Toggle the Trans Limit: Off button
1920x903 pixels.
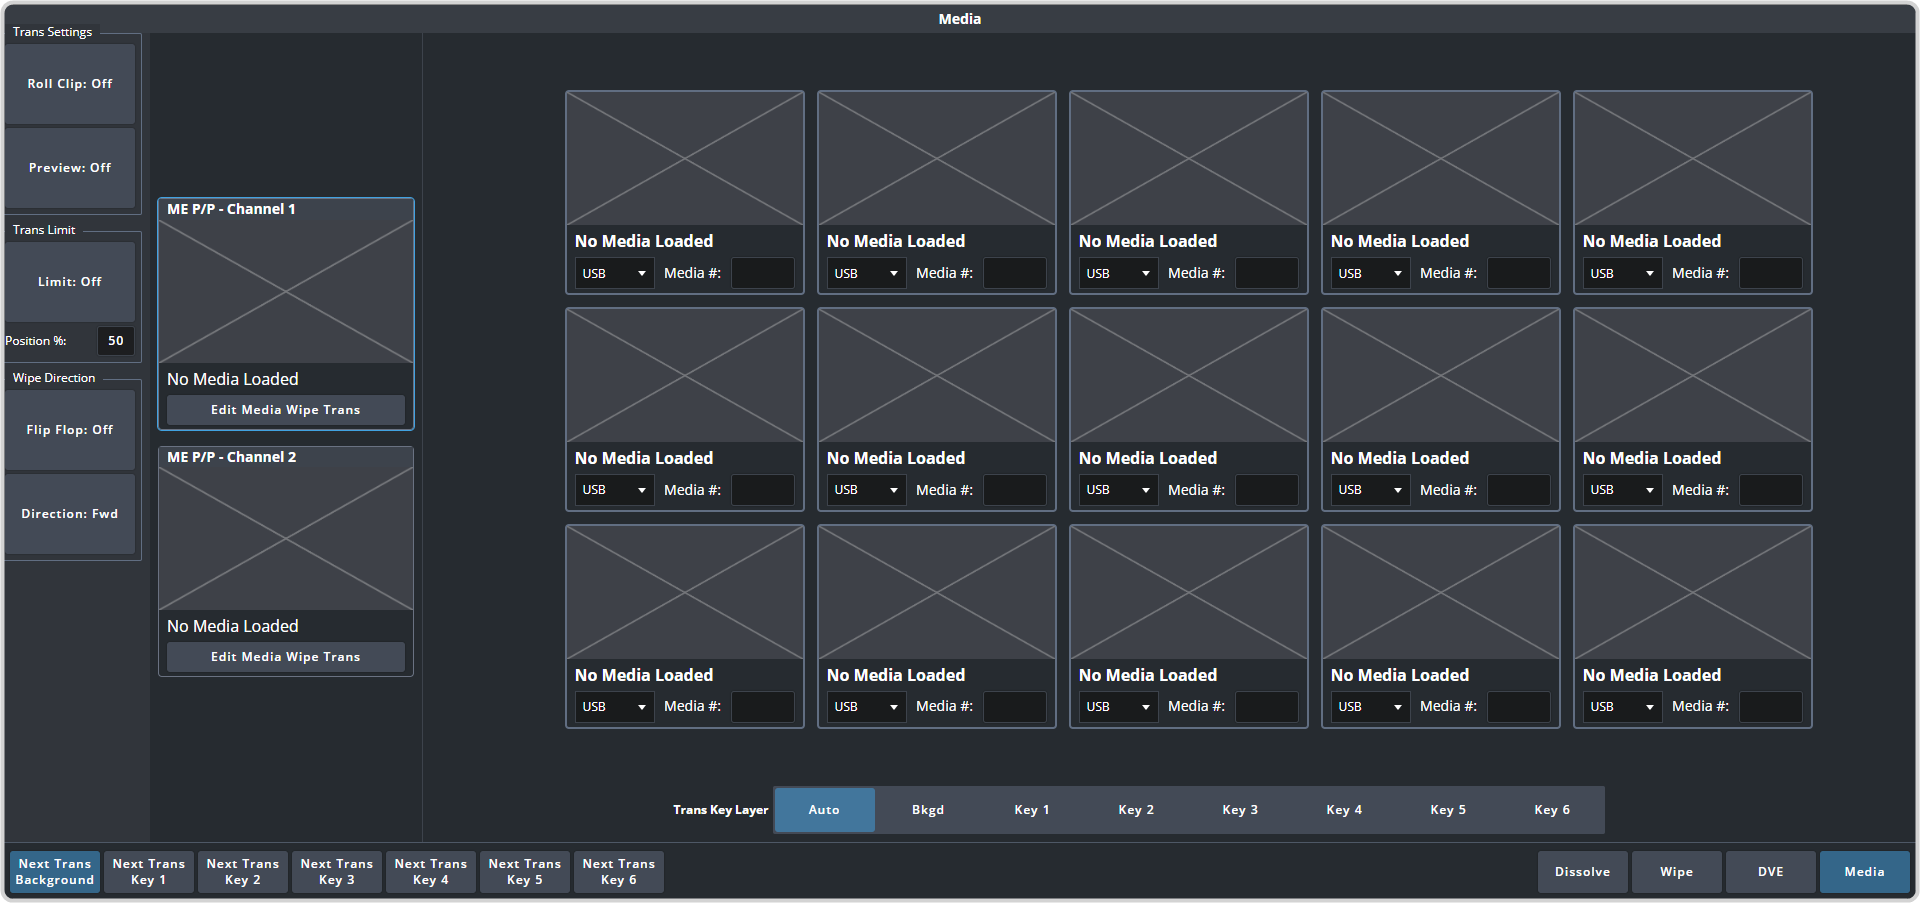point(70,282)
